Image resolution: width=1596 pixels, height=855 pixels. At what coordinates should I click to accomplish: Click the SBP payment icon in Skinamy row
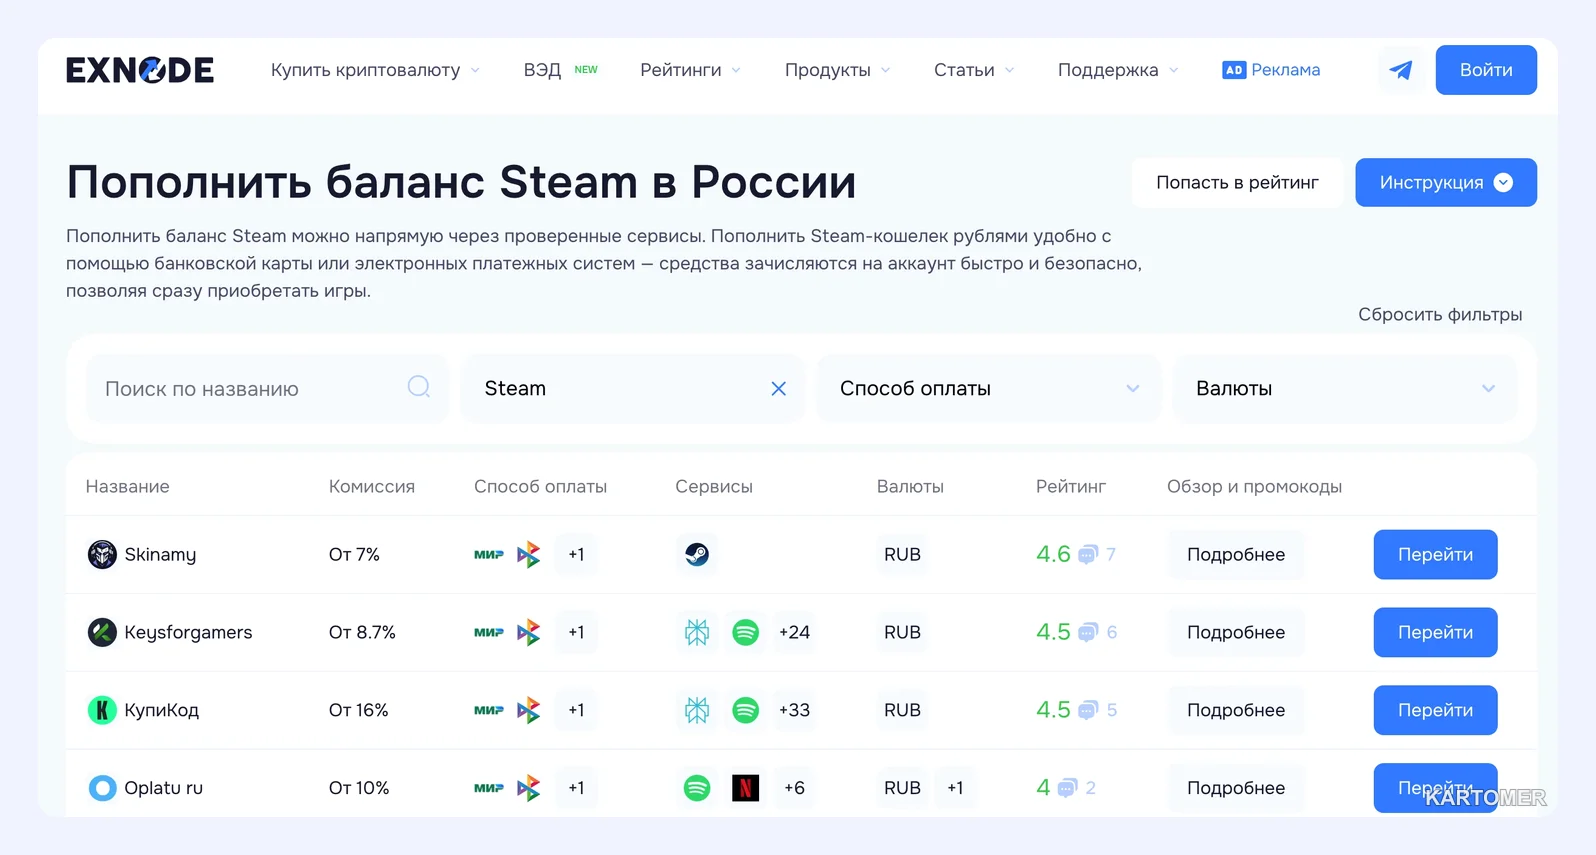528,554
